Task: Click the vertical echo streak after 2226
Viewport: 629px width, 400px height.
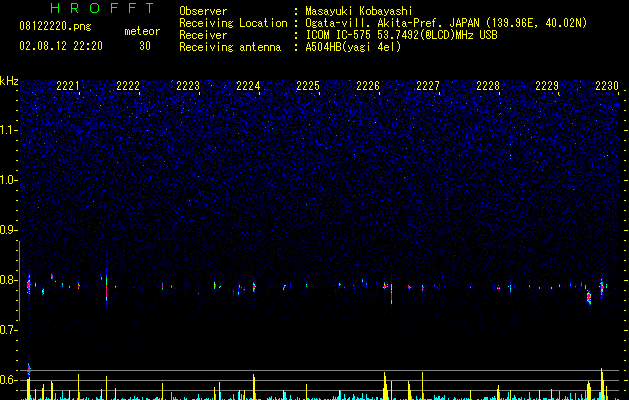Action: click(x=392, y=294)
